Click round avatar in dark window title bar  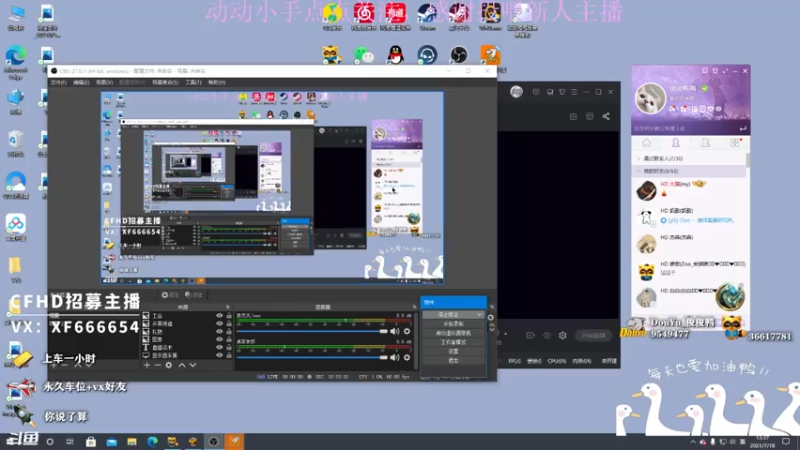click(x=516, y=92)
